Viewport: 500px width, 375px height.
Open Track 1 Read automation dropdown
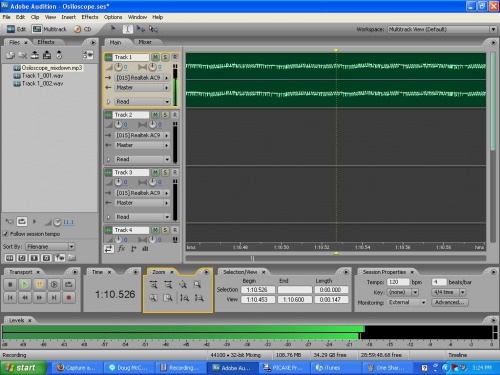pyautogui.click(x=143, y=102)
